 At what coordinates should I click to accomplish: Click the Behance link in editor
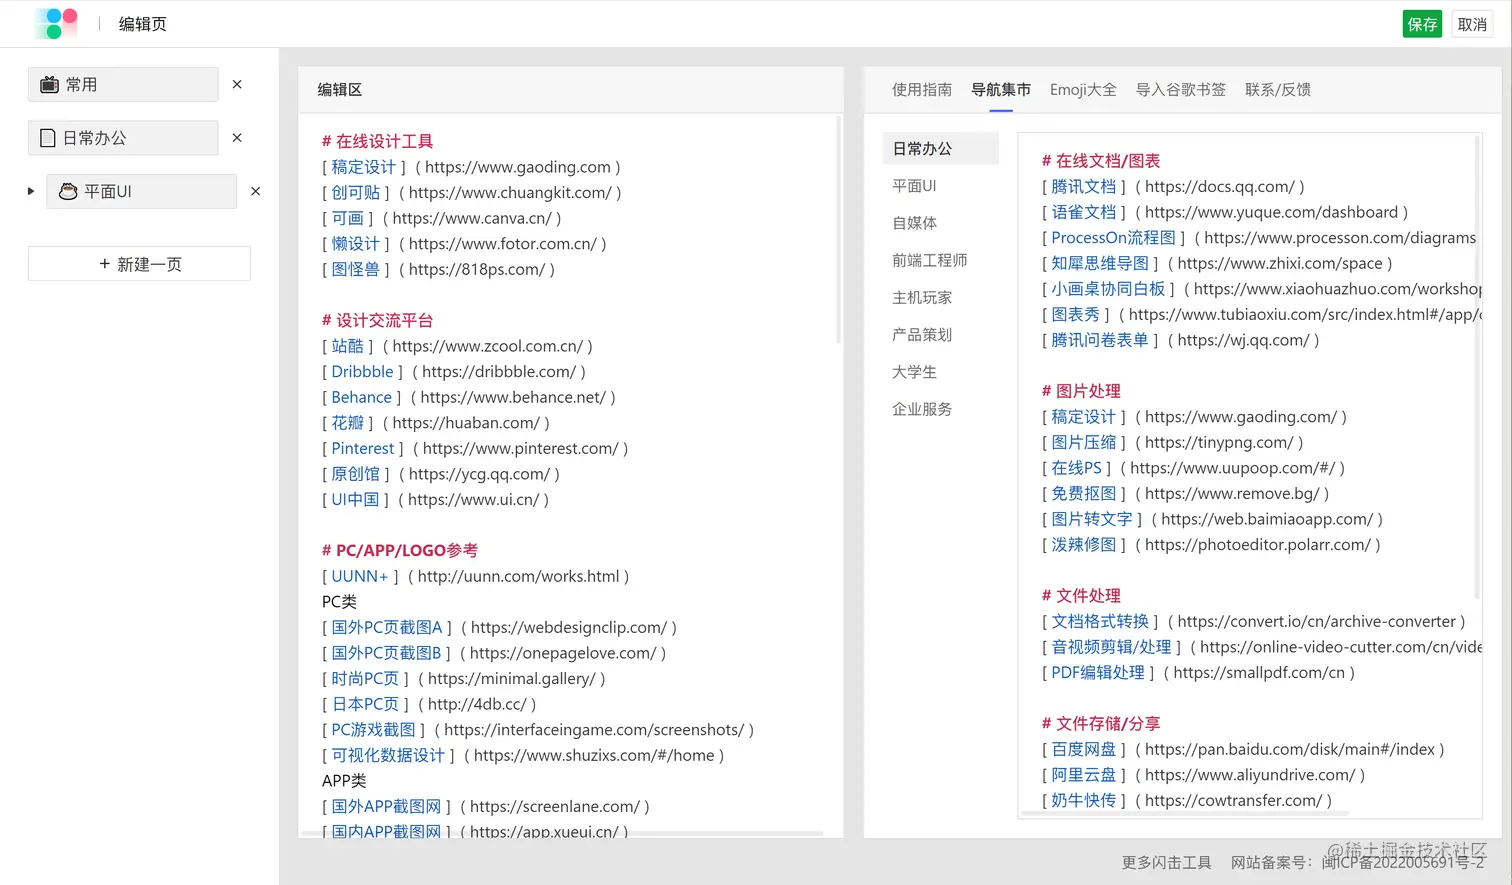362,397
